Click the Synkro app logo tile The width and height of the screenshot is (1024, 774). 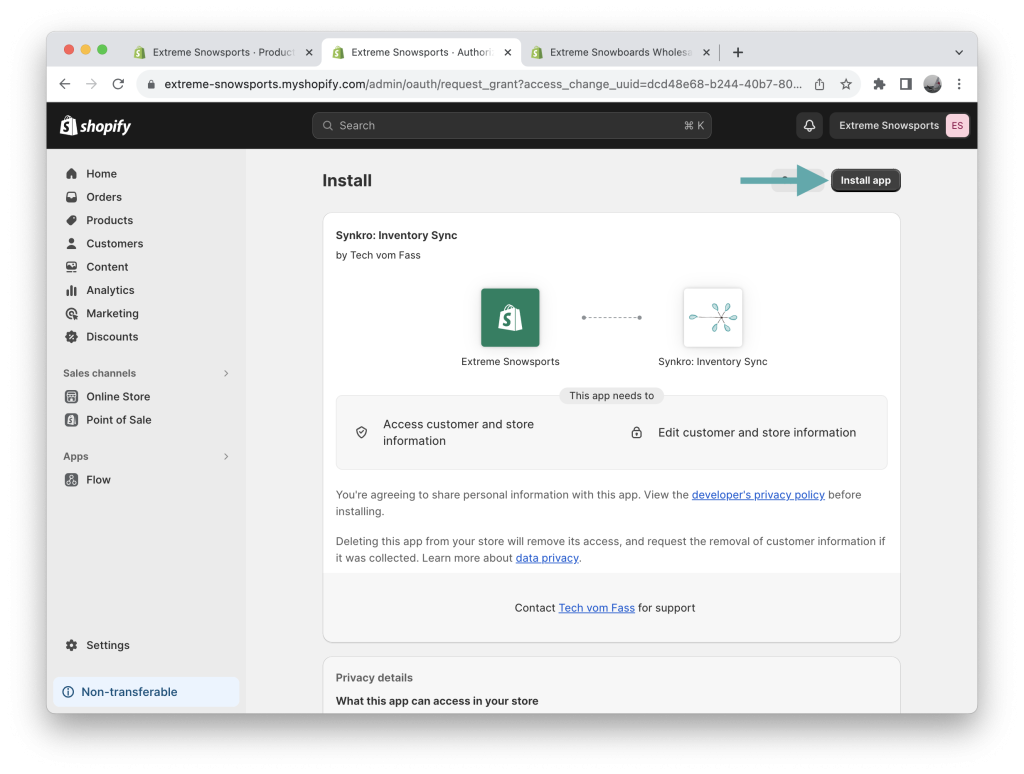click(x=712, y=317)
